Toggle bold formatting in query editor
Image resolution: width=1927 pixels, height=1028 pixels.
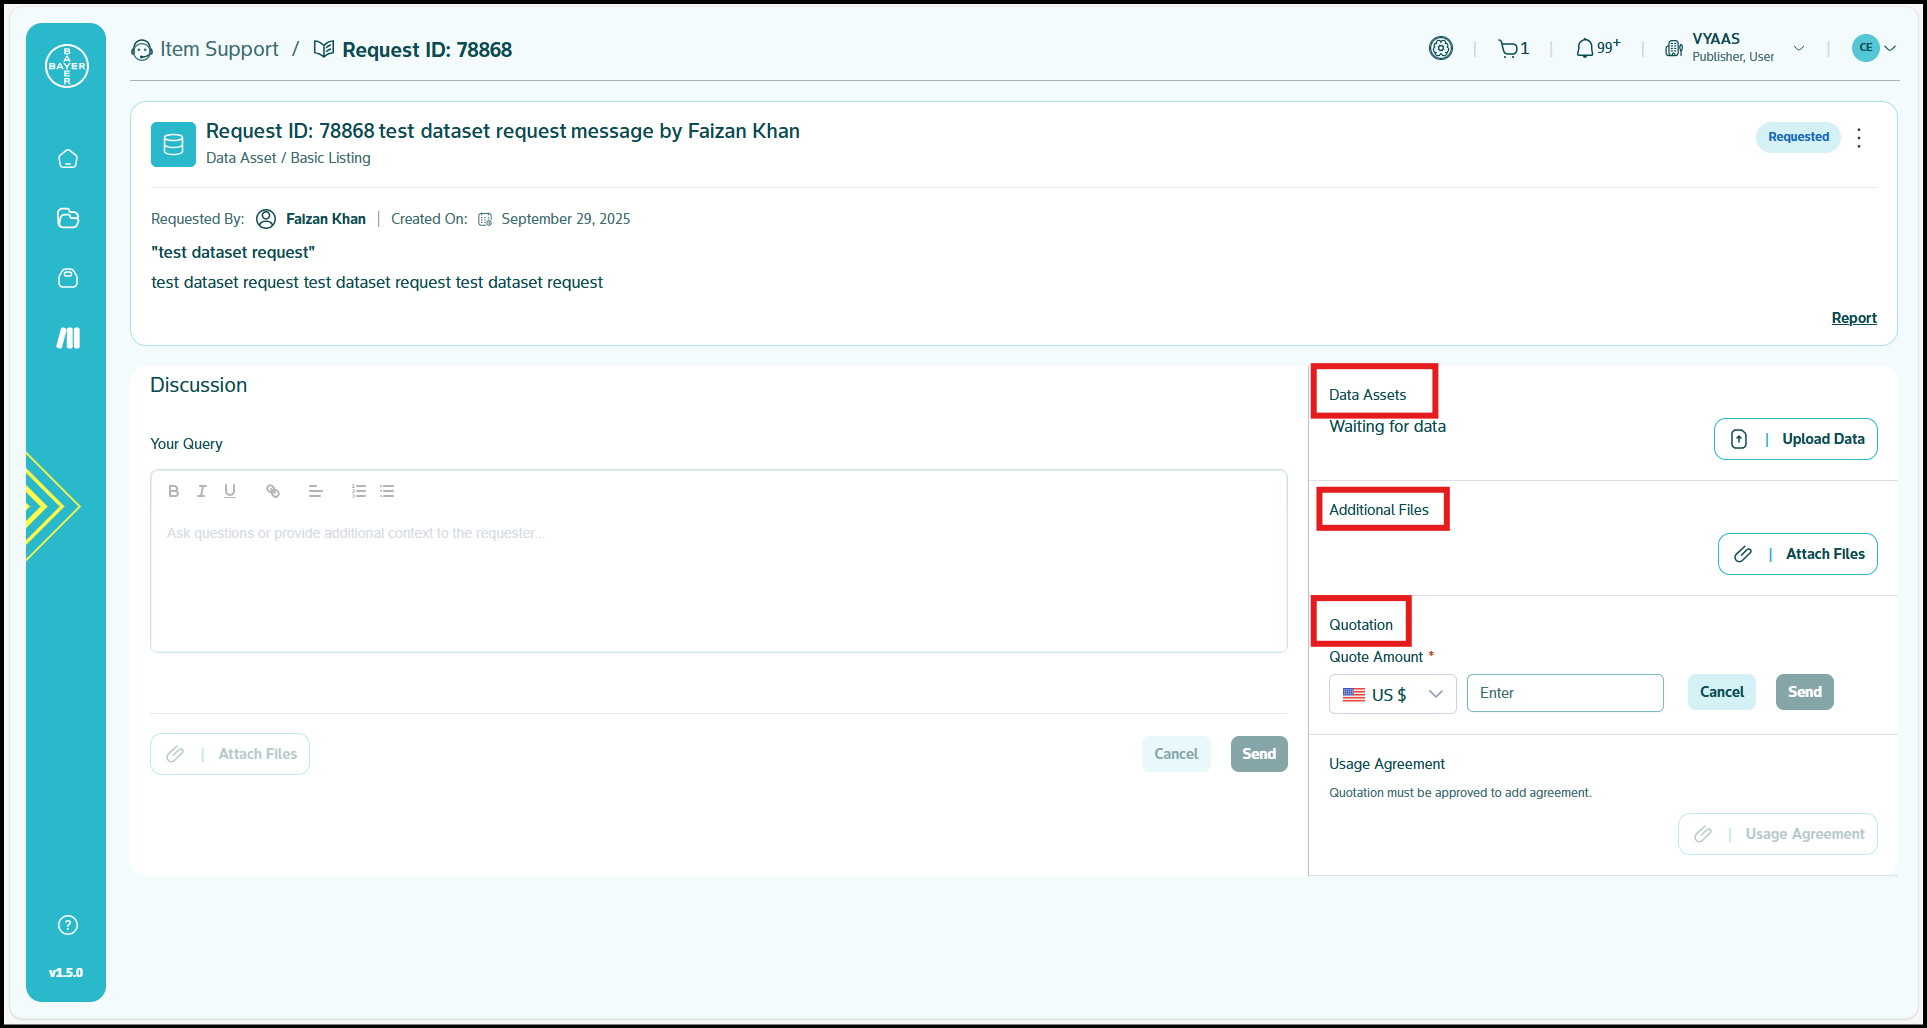click(x=174, y=491)
